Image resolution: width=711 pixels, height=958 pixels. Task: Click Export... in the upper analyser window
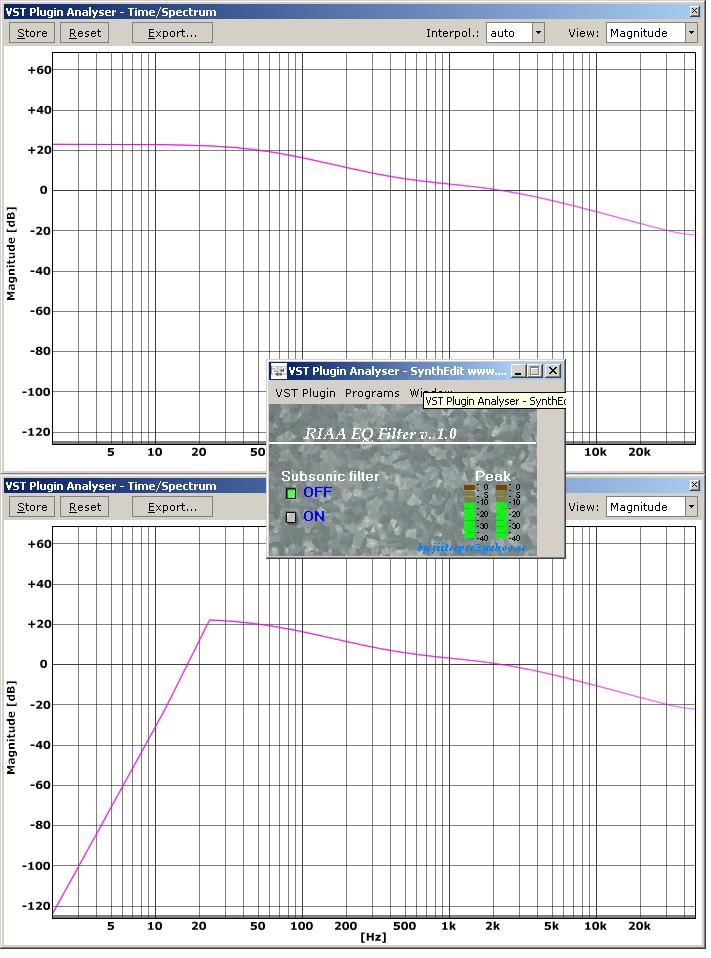[172, 33]
